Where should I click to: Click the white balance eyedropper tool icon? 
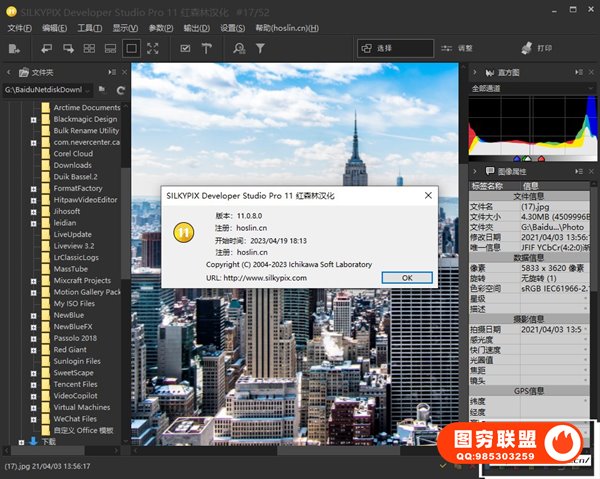(x=207, y=48)
